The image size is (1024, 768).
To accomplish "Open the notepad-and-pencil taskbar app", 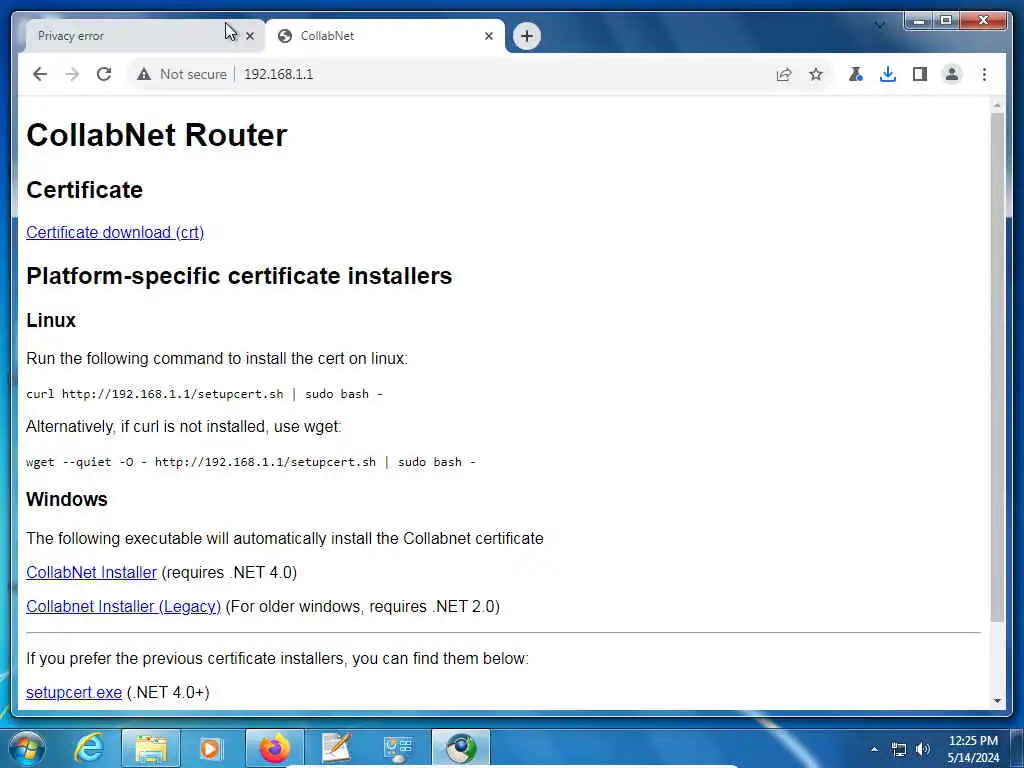I will tap(337, 748).
